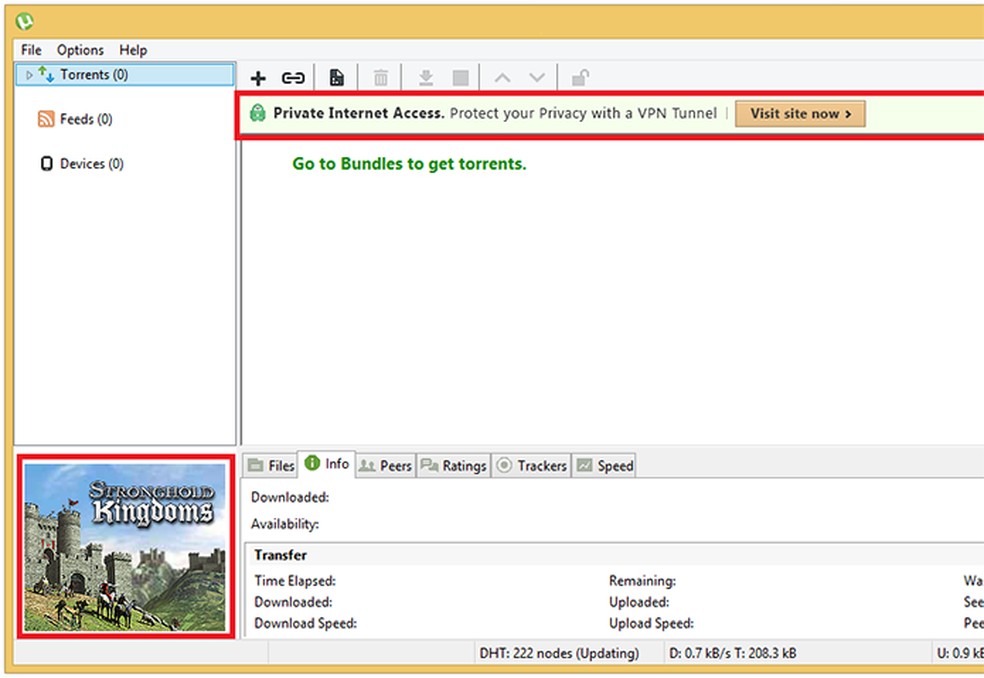The image size is (984, 678).
Task: Click the Add Torrent plus icon
Action: 258,77
